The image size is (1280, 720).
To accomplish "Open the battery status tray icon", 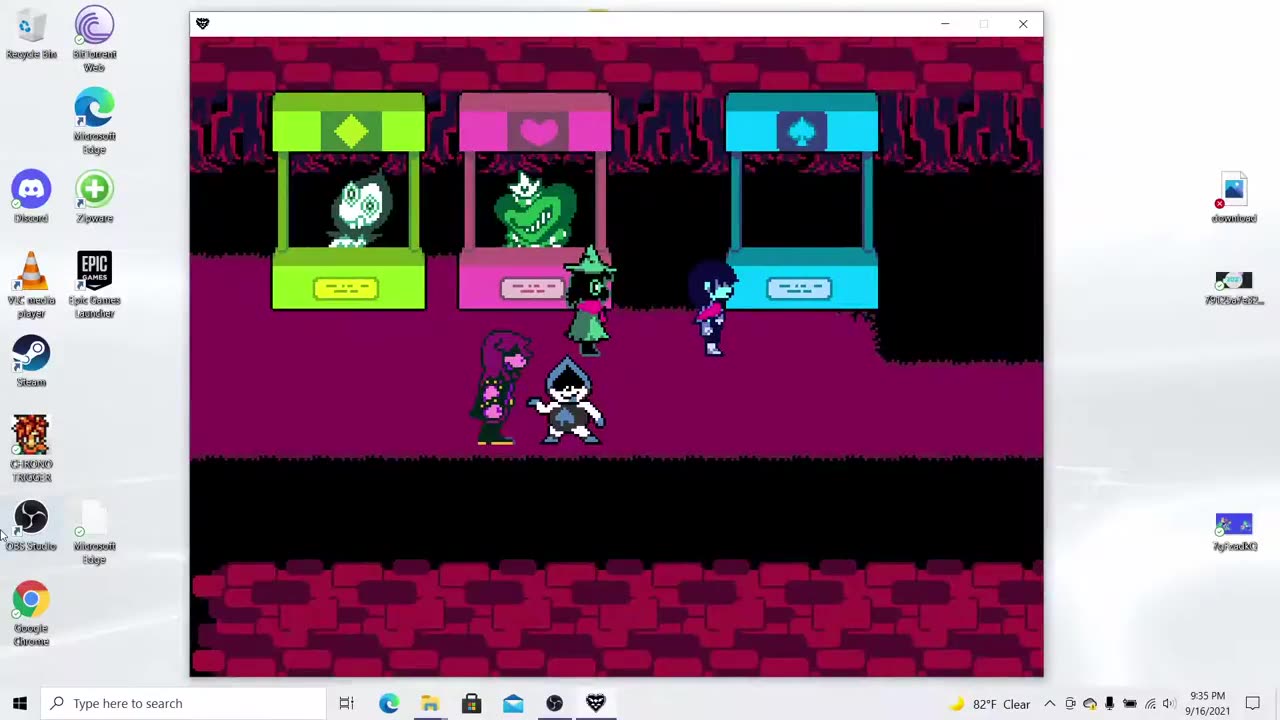I will click(1129, 704).
